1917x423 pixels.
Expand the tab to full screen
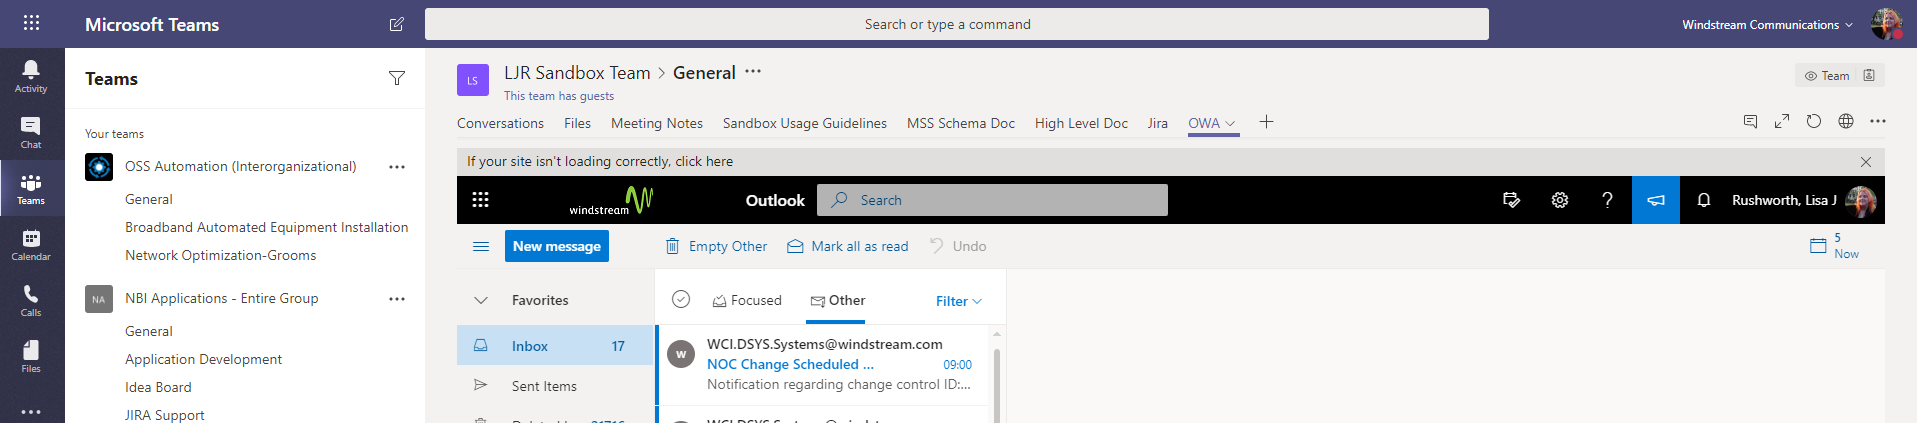point(1782,121)
